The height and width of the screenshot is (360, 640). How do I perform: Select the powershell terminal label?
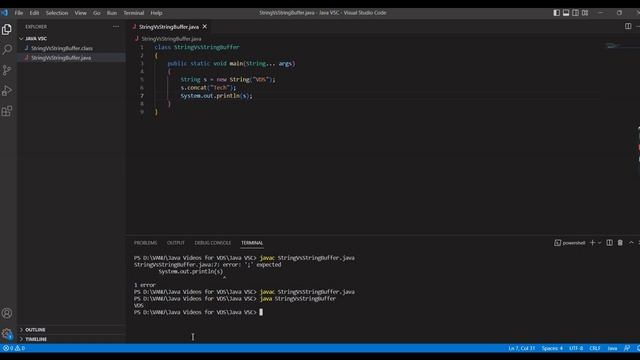click(570, 243)
